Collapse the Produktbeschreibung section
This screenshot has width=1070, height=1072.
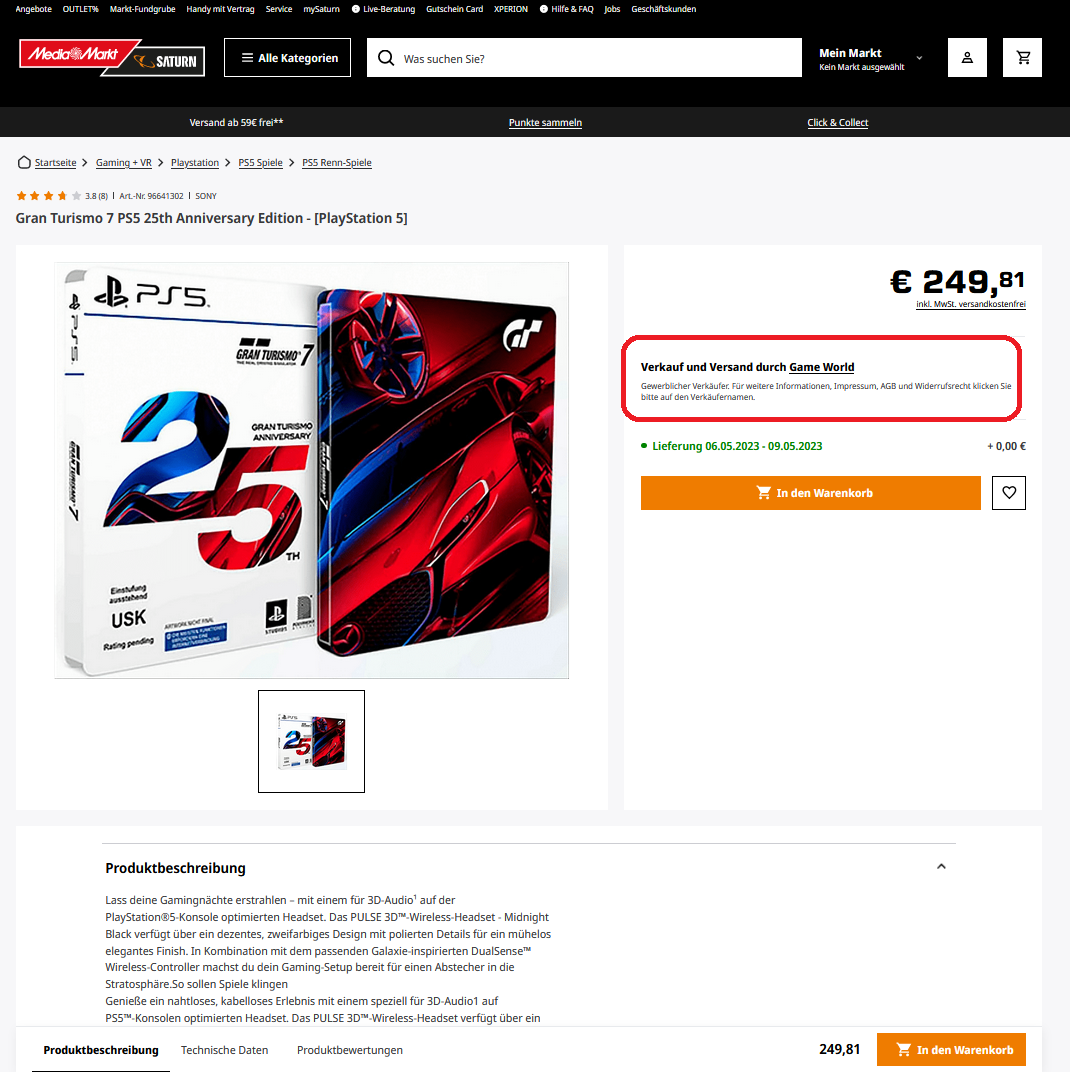[x=941, y=866]
